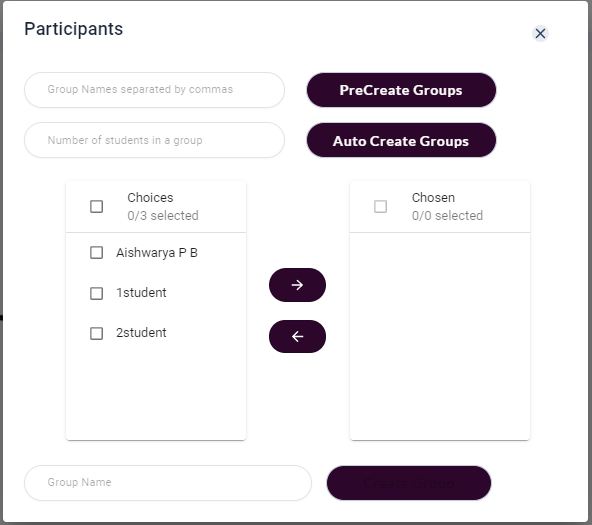Select the 2student list entry
Viewport: 592px width, 525px height.
156,333
